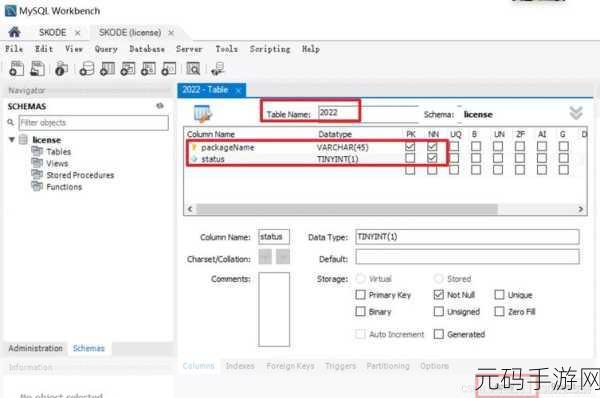Switch to the Administration navigator tab
This screenshot has width=600, height=398.
pyautogui.click(x=36, y=348)
